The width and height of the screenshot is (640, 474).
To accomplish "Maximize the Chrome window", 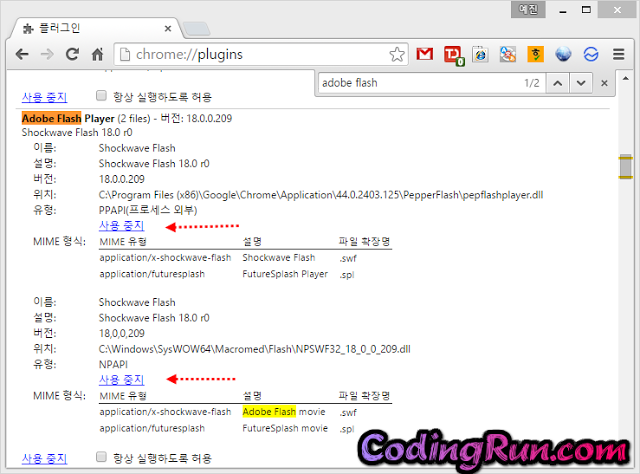I will (586, 9).
